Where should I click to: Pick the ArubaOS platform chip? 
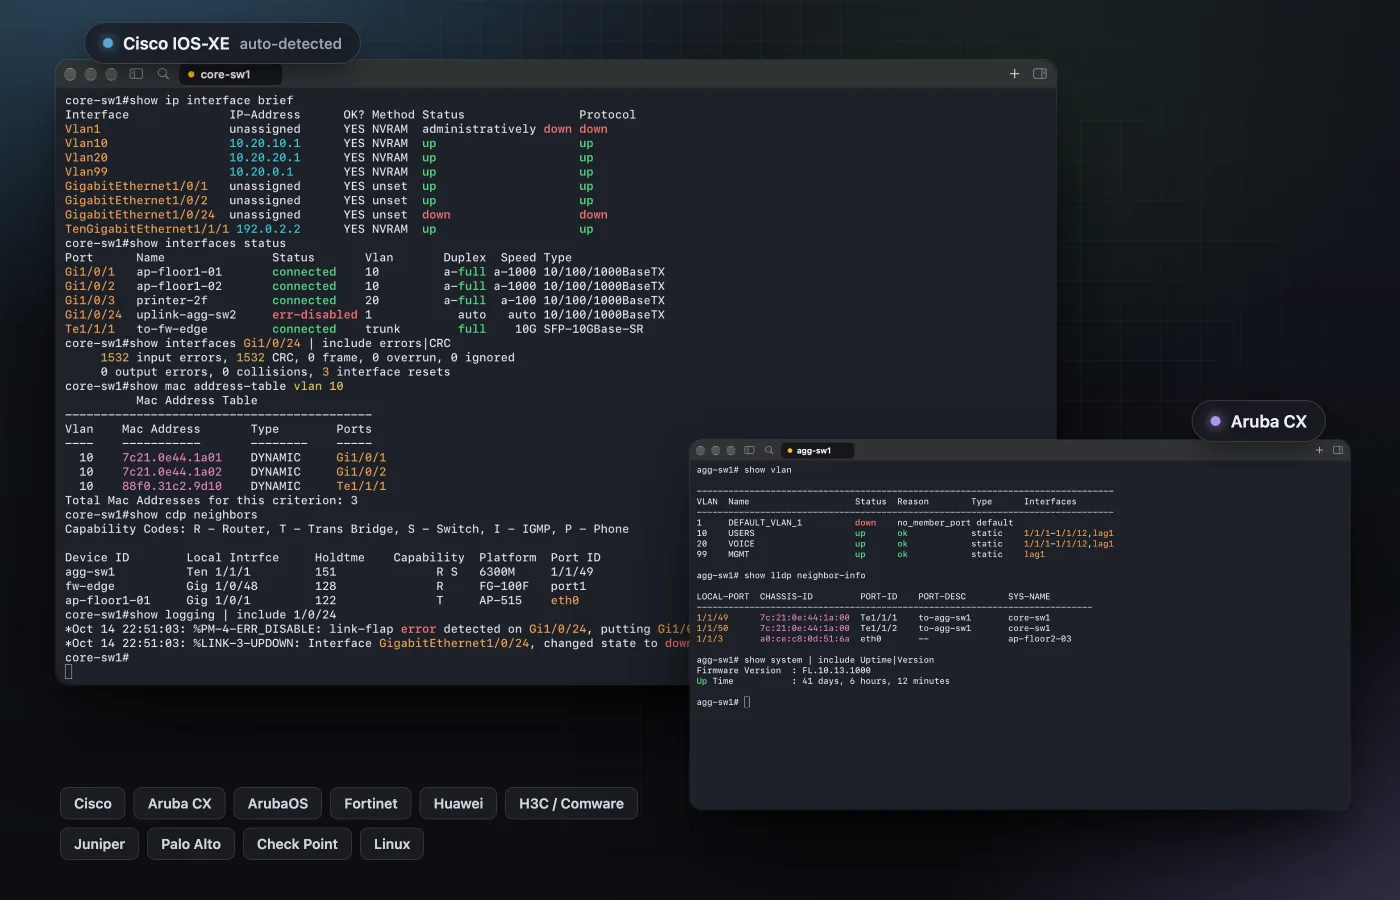278,804
